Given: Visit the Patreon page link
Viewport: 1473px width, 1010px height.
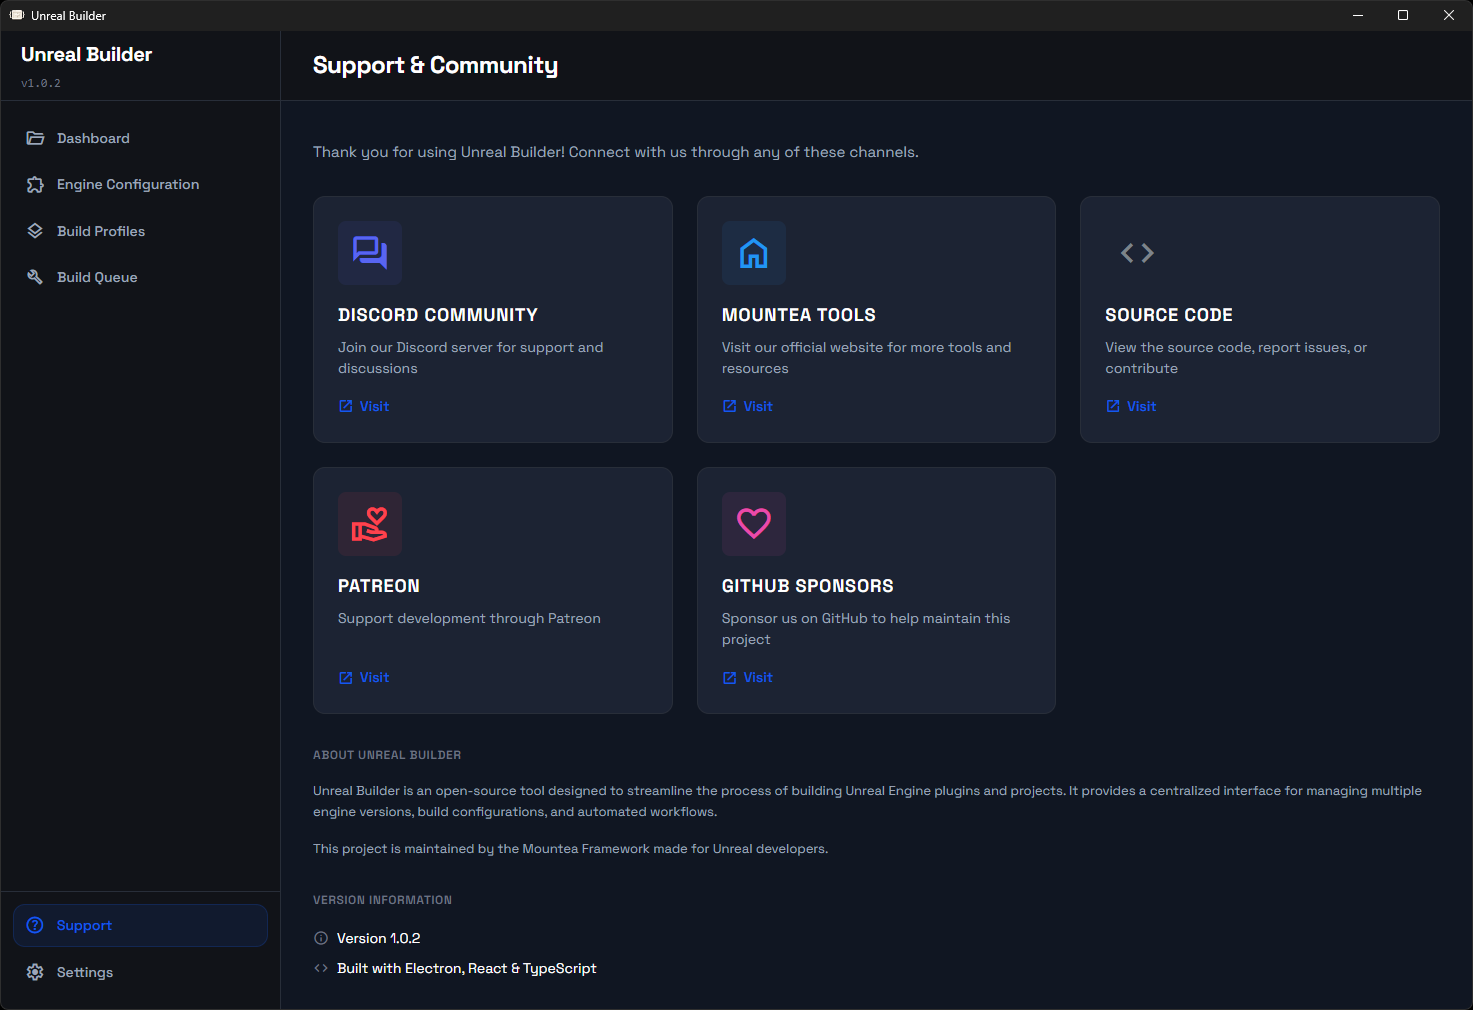Looking at the screenshot, I should pos(364,677).
